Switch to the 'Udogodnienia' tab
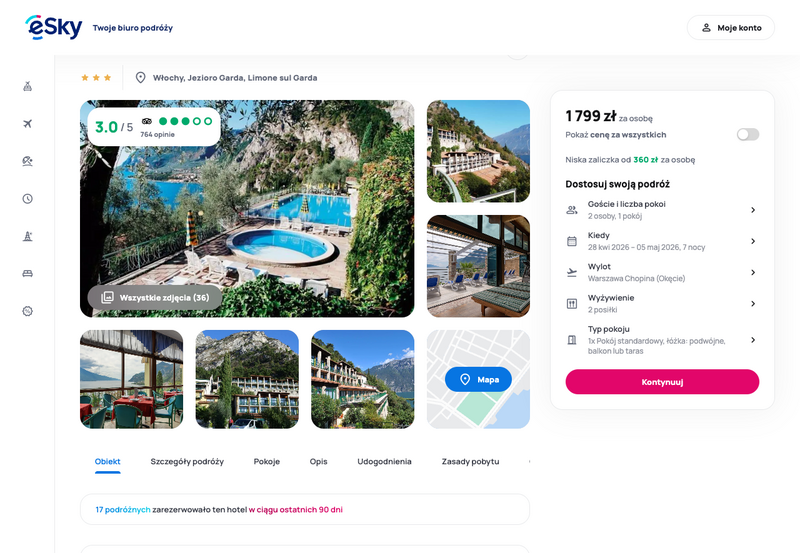This screenshot has width=800, height=553. pyautogui.click(x=384, y=462)
